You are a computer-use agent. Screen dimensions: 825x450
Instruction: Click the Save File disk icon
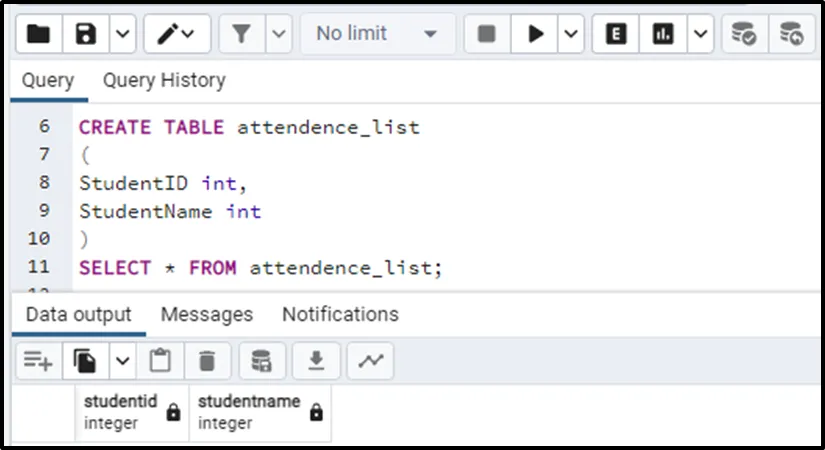[x=86, y=34]
